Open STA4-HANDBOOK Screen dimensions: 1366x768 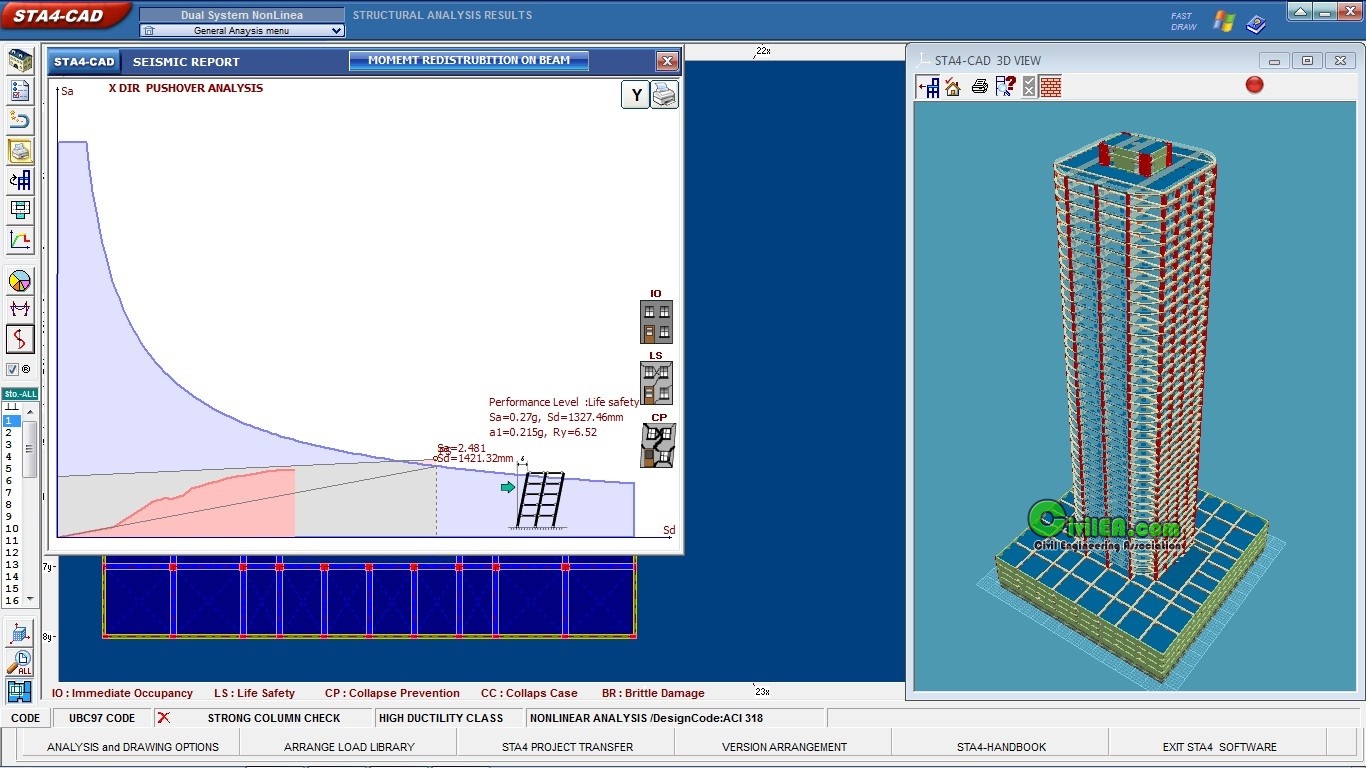(x=1001, y=747)
